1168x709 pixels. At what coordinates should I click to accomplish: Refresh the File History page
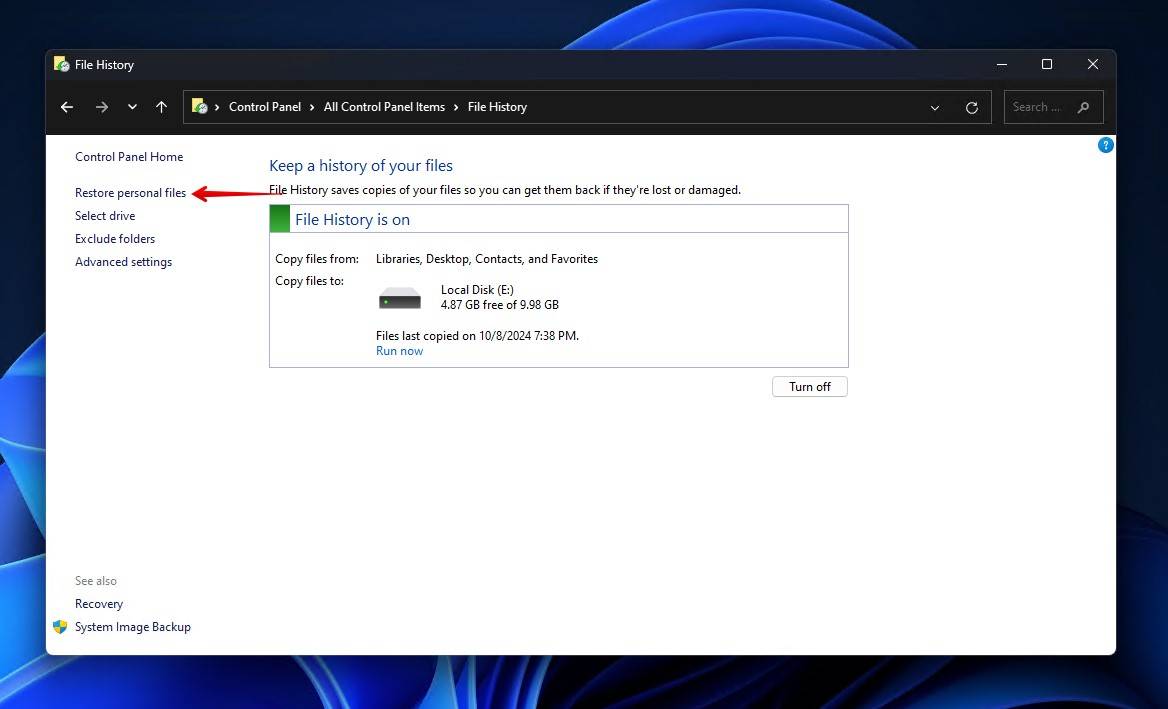[x=971, y=108]
